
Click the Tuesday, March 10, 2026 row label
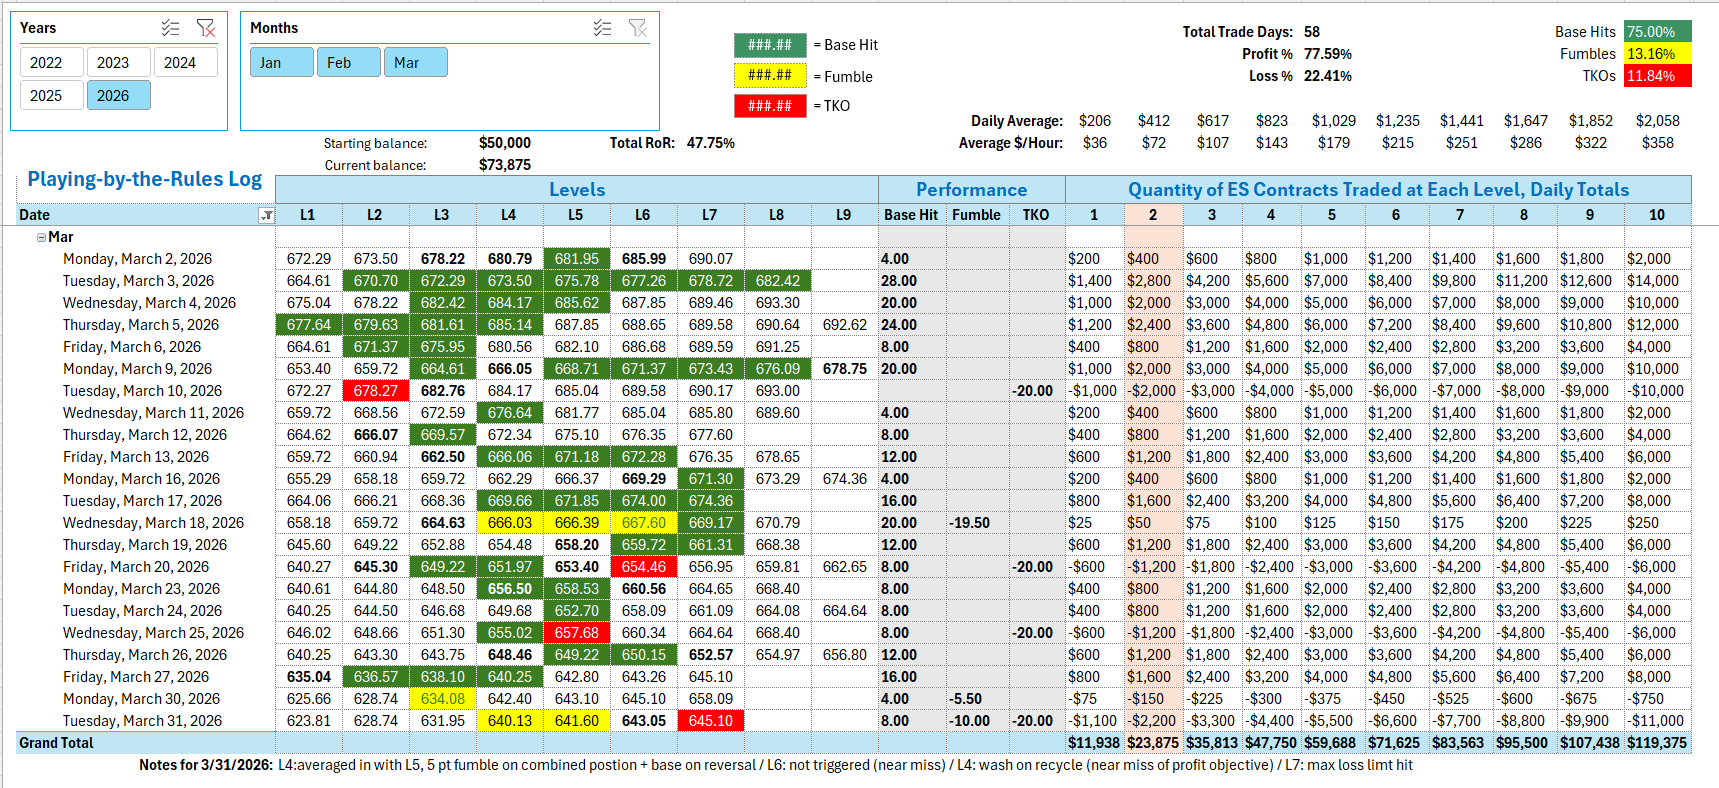[x=142, y=391]
